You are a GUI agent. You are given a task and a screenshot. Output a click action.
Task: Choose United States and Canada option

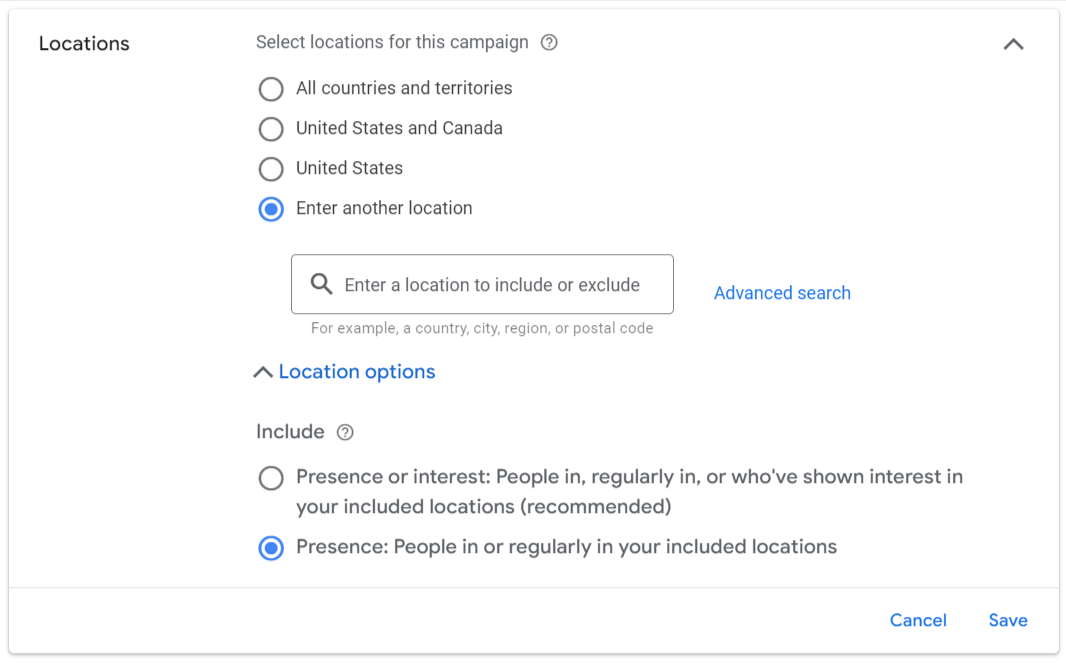[x=271, y=129]
